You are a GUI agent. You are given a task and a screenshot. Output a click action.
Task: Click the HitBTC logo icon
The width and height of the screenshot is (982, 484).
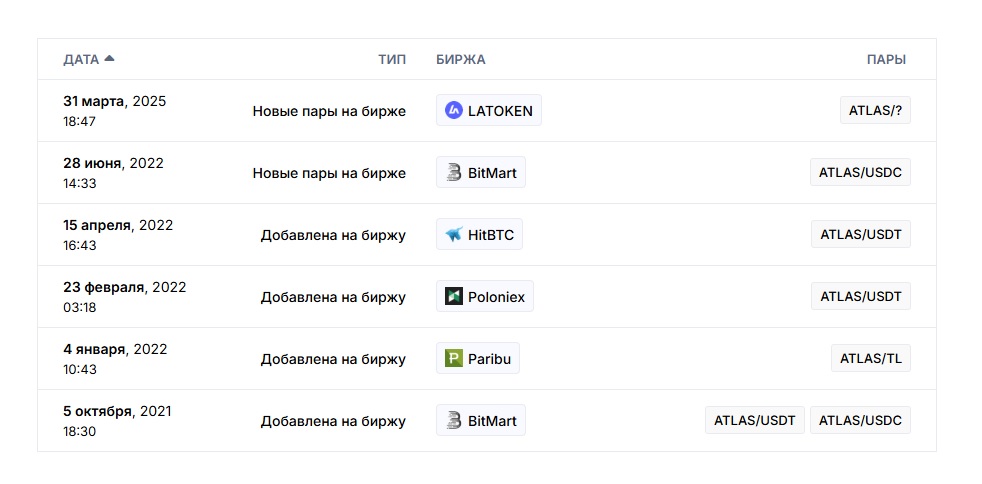coord(453,234)
